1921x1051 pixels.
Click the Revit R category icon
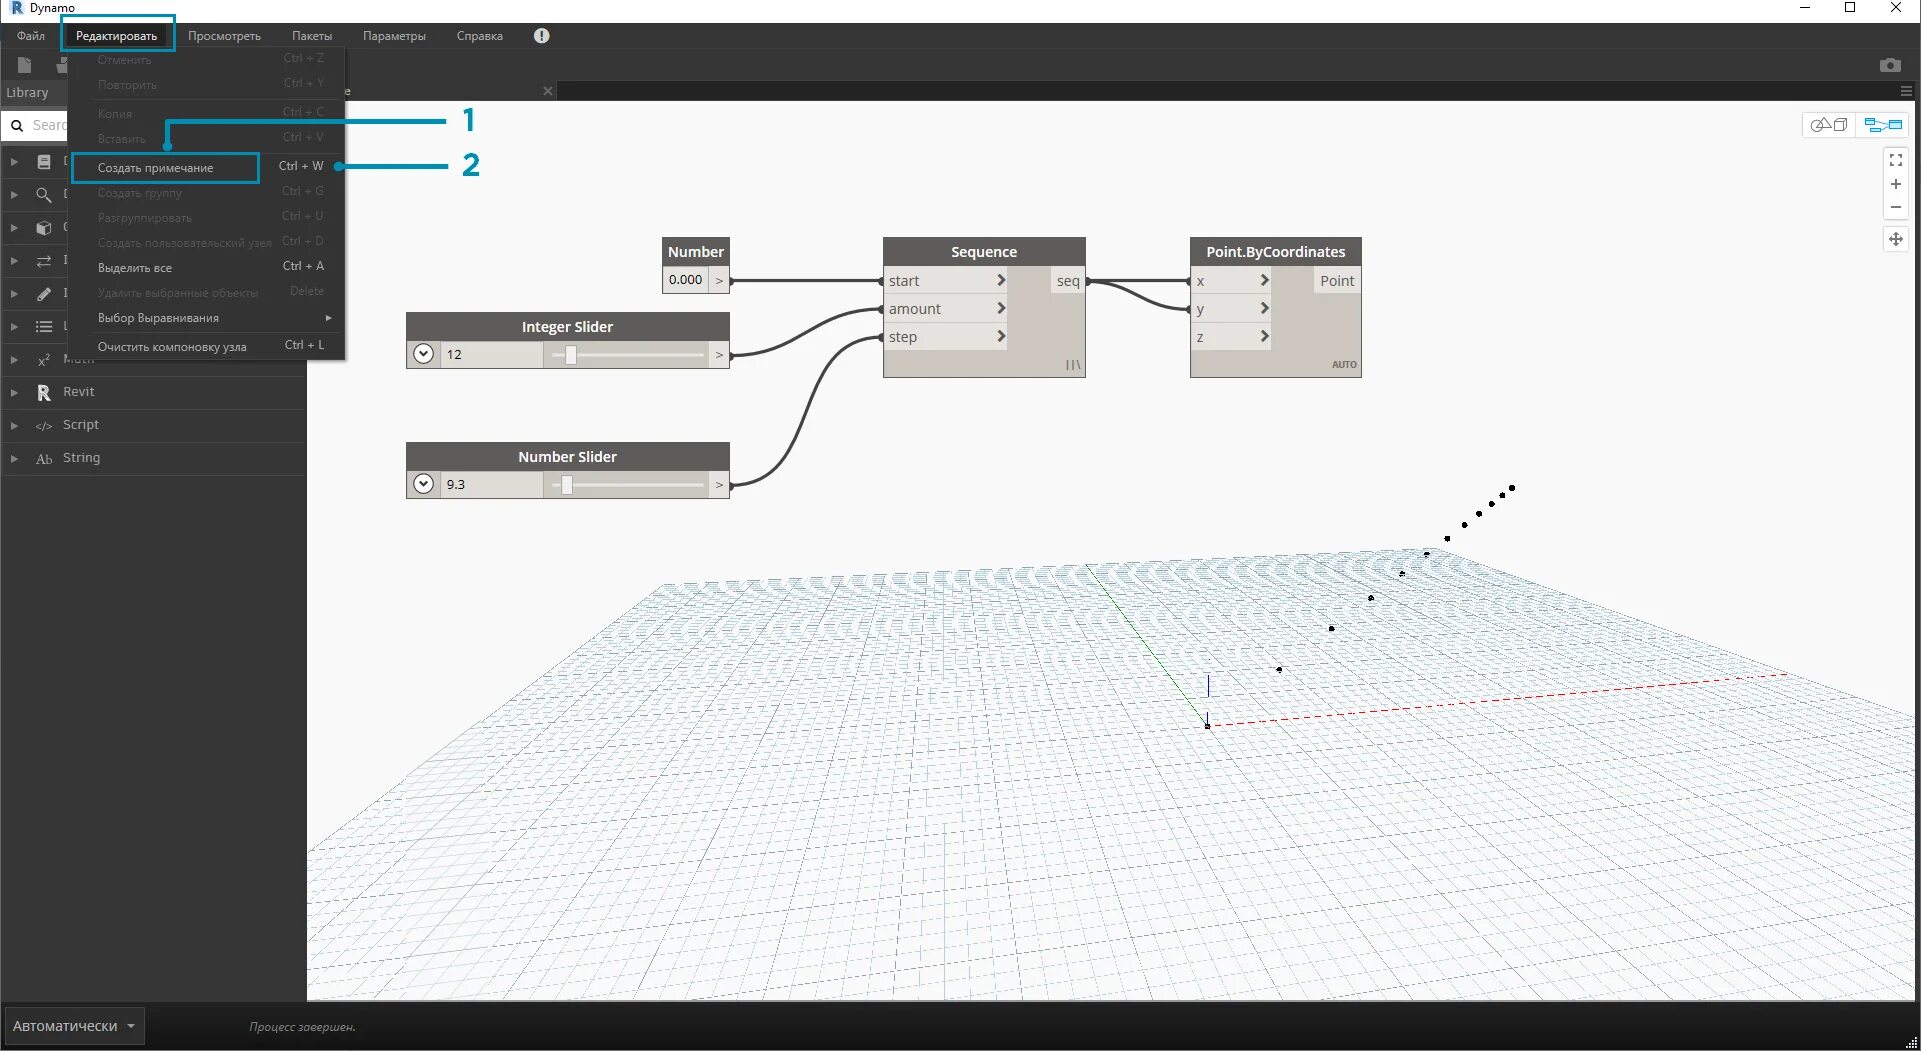pyautogui.click(x=44, y=393)
